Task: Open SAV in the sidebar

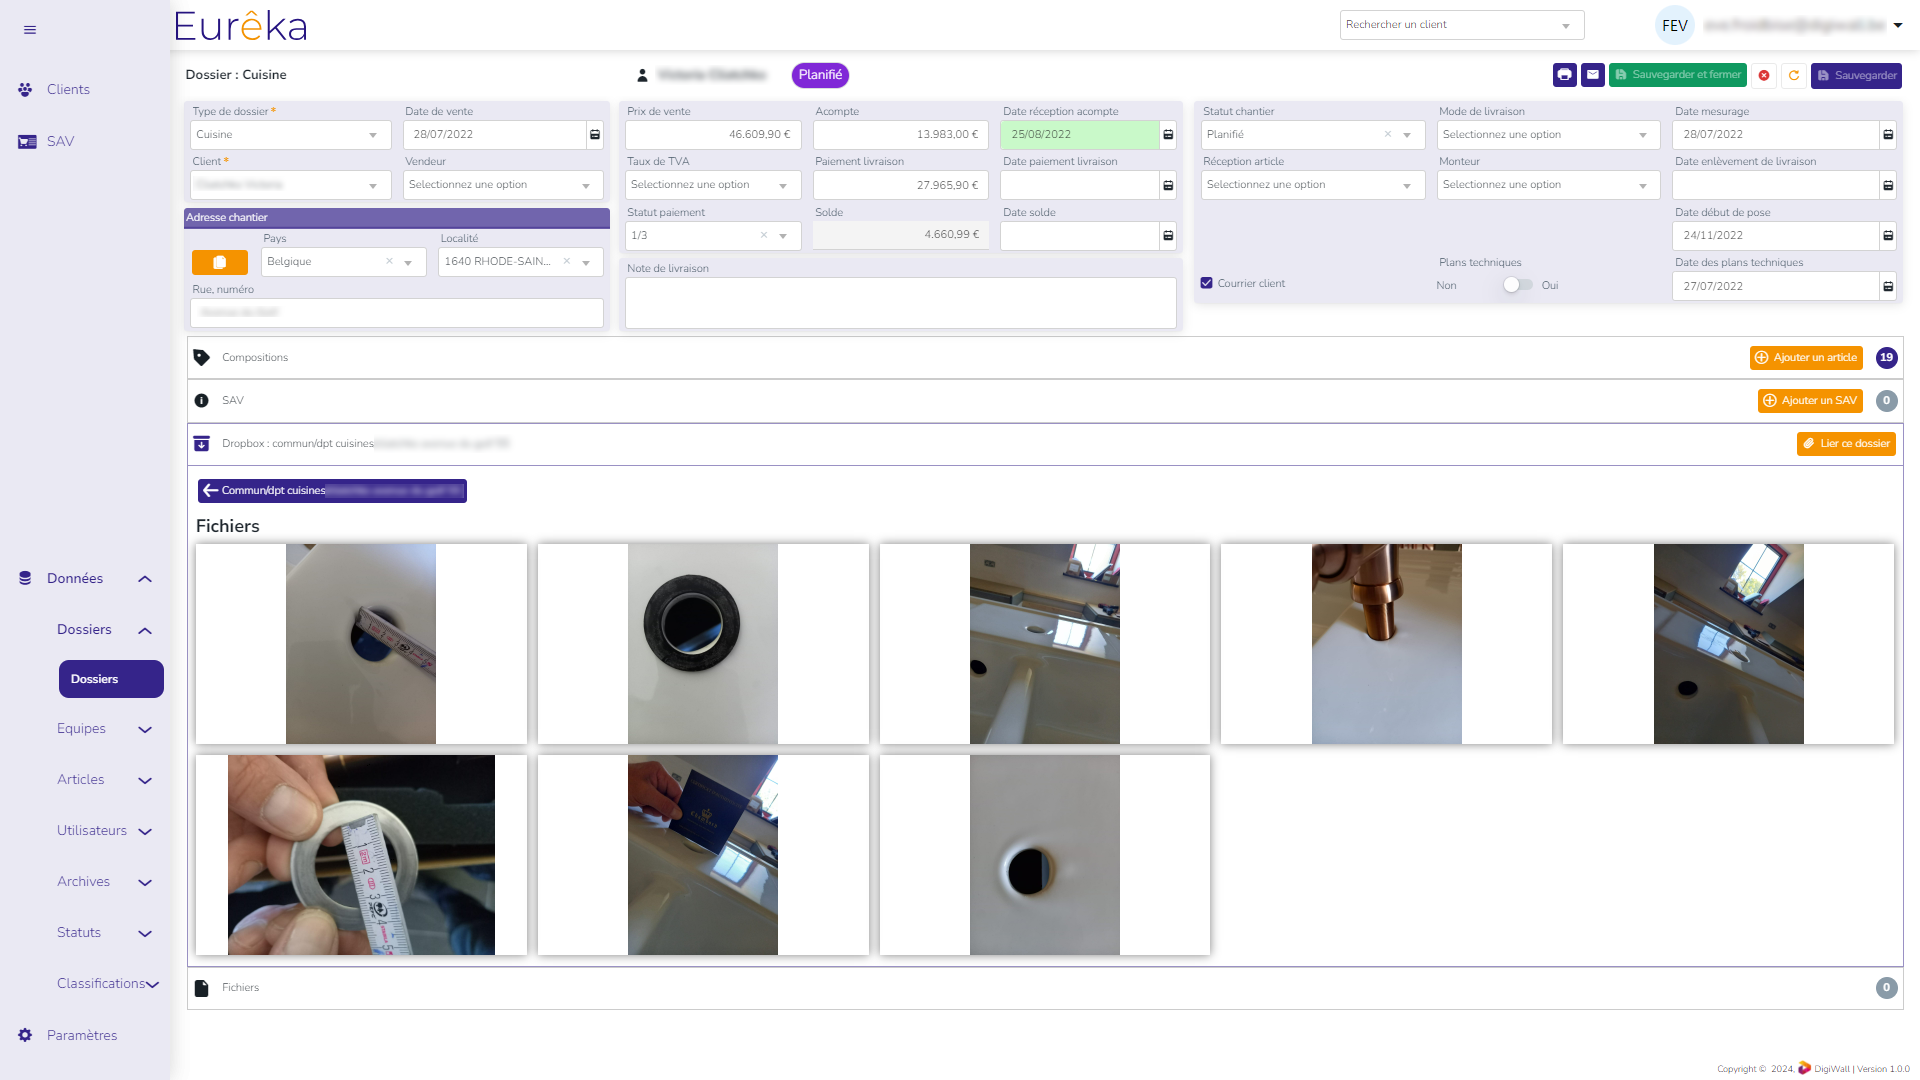Action: coord(60,142)
